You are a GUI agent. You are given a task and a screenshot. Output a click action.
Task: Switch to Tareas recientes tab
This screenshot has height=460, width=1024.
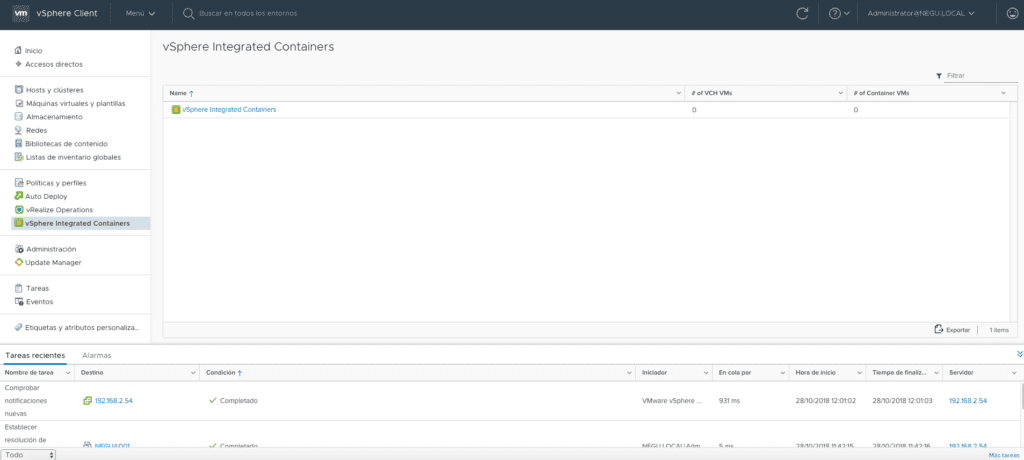coord(35,355)
